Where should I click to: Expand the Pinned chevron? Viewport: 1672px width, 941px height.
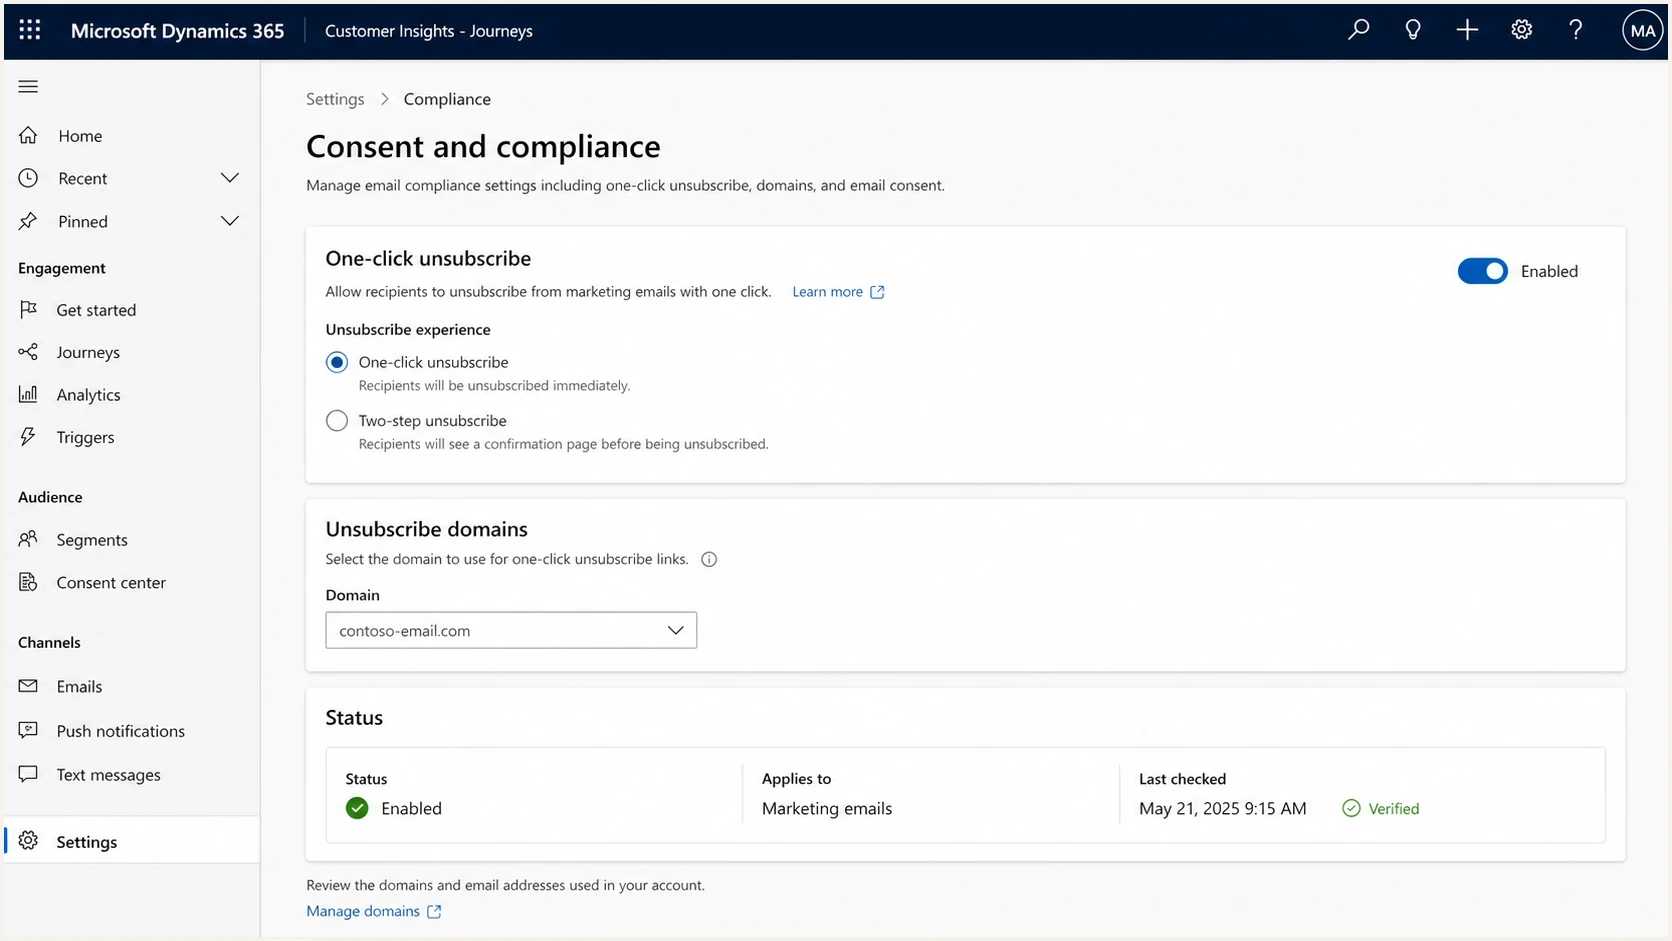[230, 221]
